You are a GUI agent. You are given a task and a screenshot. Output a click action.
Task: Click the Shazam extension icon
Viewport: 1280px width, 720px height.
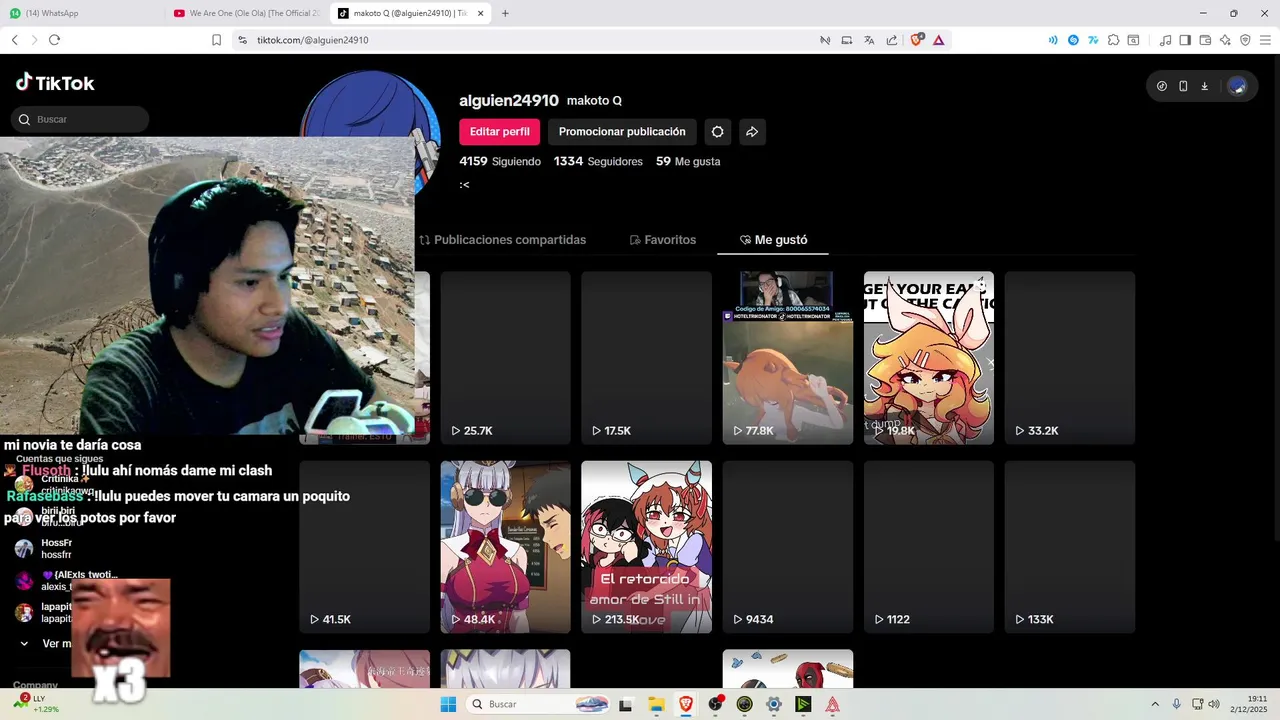coord(1073,40)
